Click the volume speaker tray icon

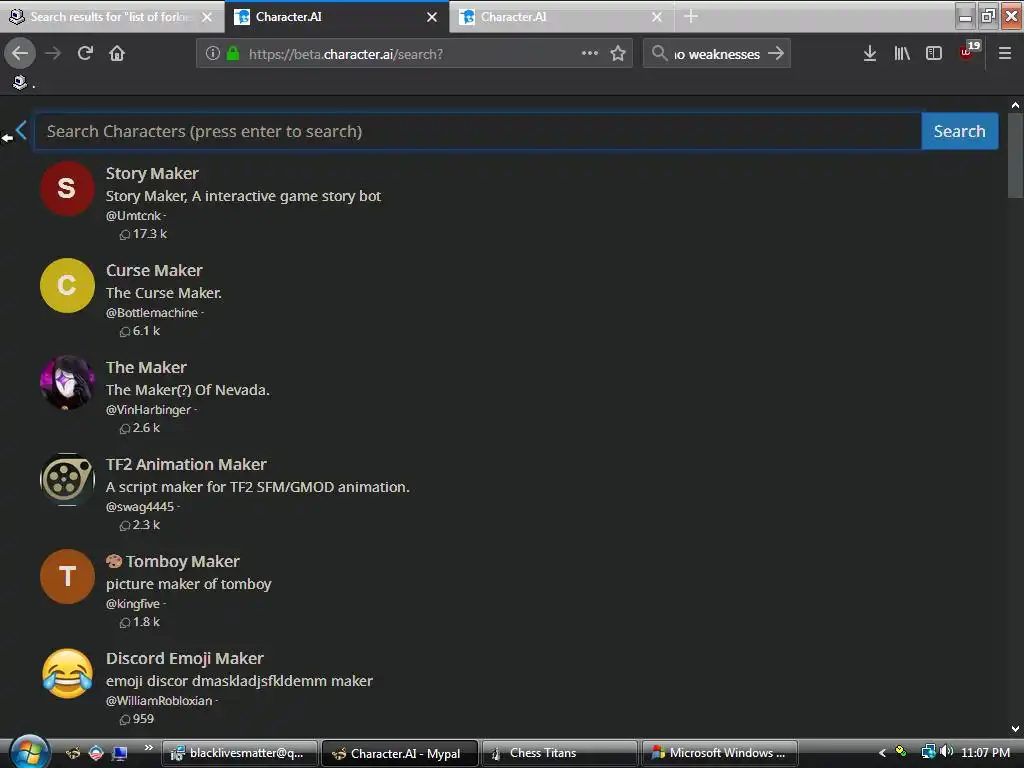pos(946,752)
